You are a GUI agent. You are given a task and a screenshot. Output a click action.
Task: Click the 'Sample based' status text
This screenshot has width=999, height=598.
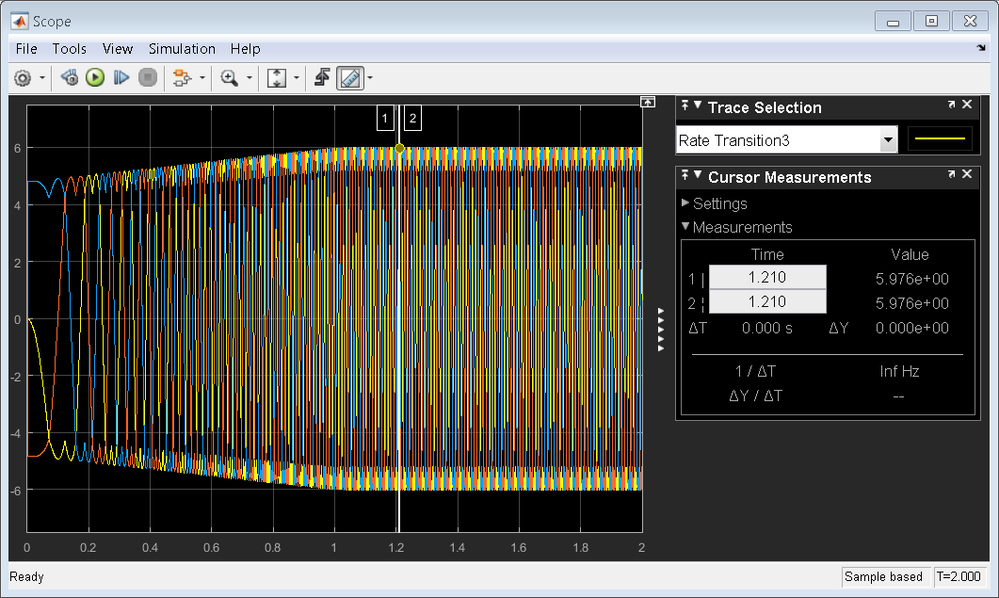(883, 577)
